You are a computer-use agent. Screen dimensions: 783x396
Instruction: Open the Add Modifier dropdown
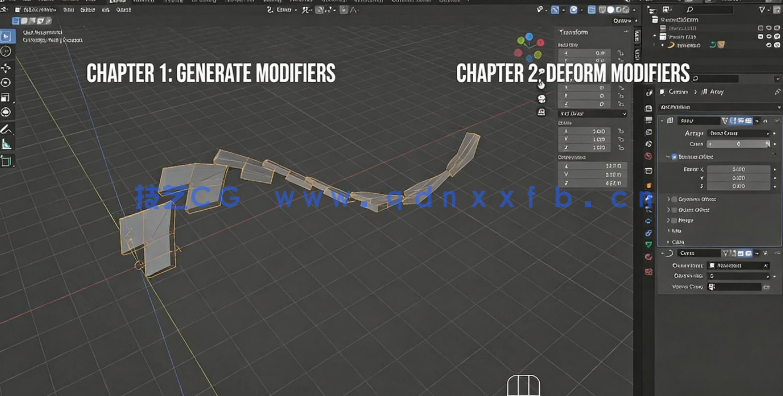pyautogui.click(x=720, y=107)
